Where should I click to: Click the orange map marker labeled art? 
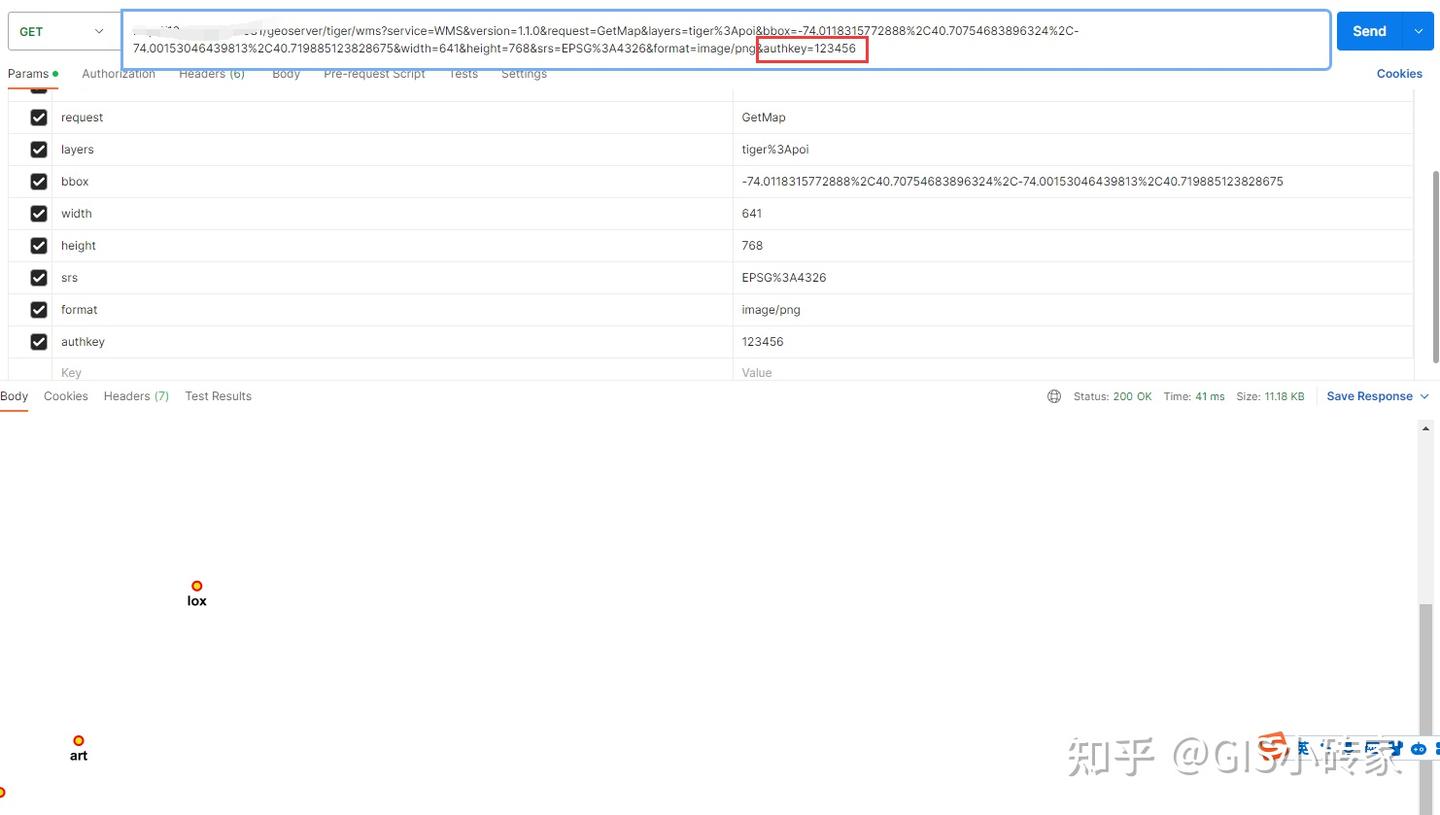point(78,741)
